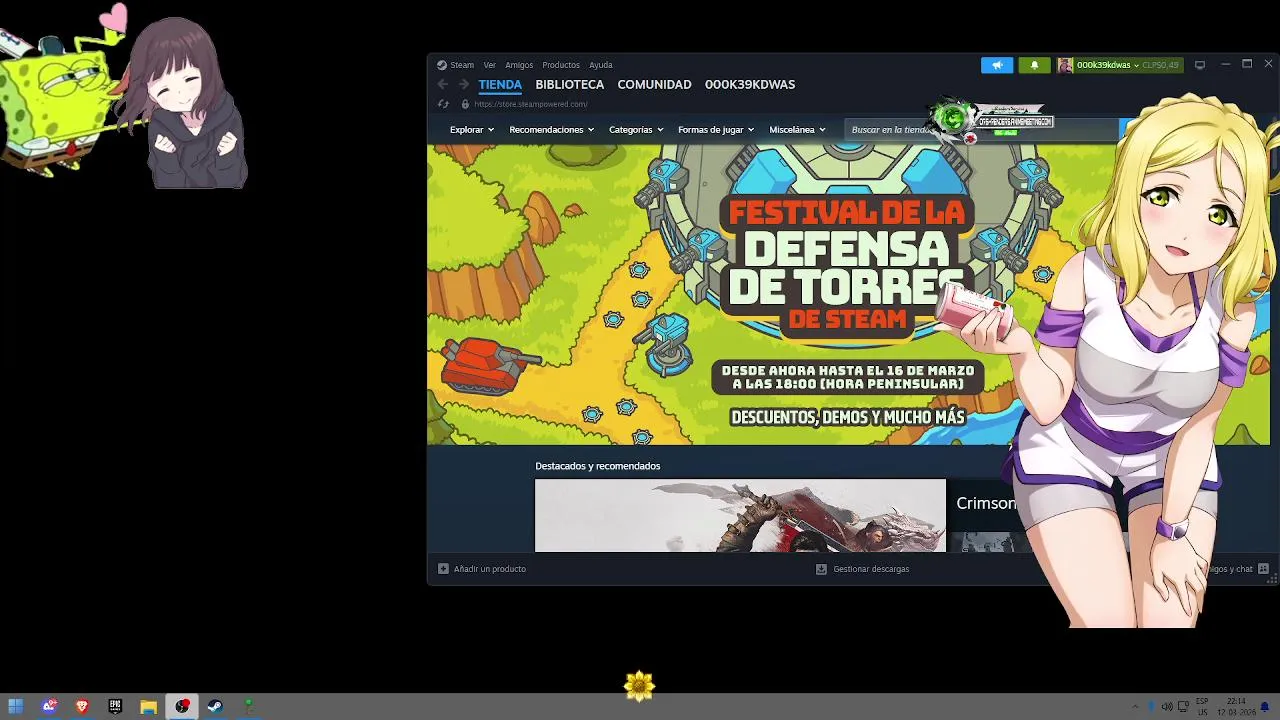Switch ESP keyboard language indicator

tap(1202, 707)
